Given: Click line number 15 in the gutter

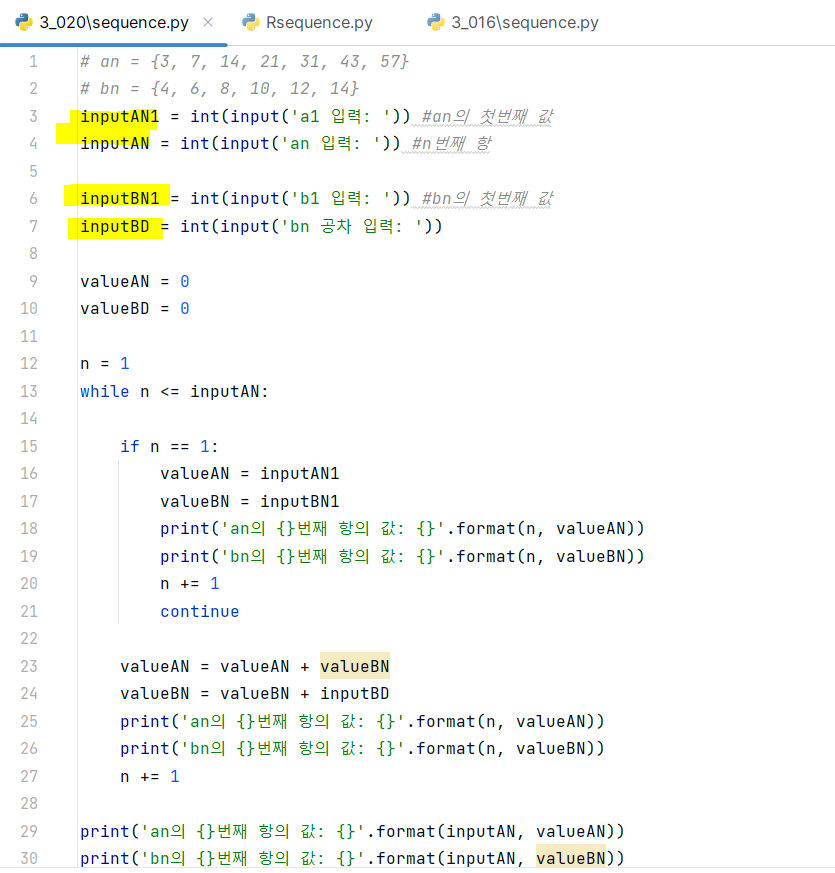Looking at the screenshot, I should click(x=29, y=447).
